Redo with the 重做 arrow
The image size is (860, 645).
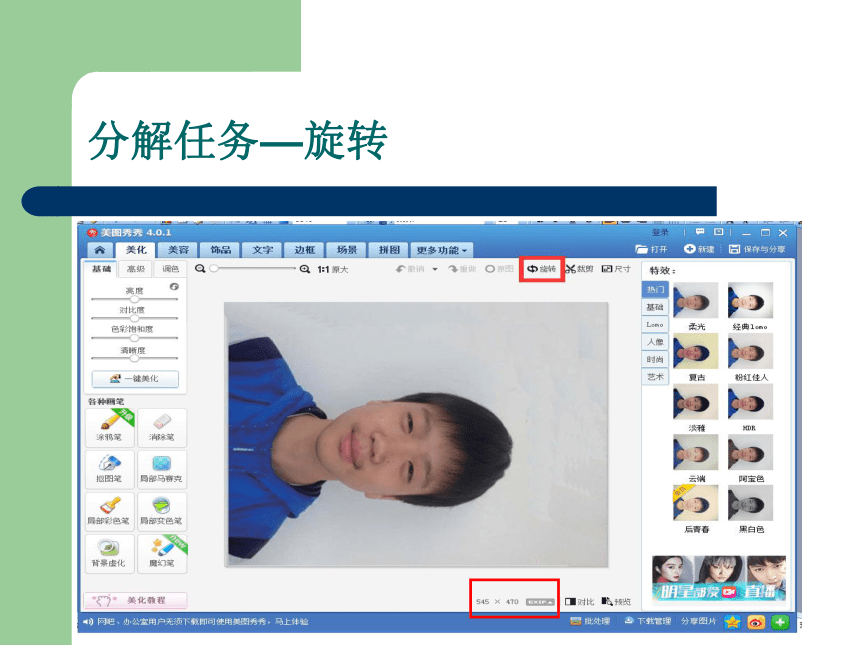[x=462, y=269]
